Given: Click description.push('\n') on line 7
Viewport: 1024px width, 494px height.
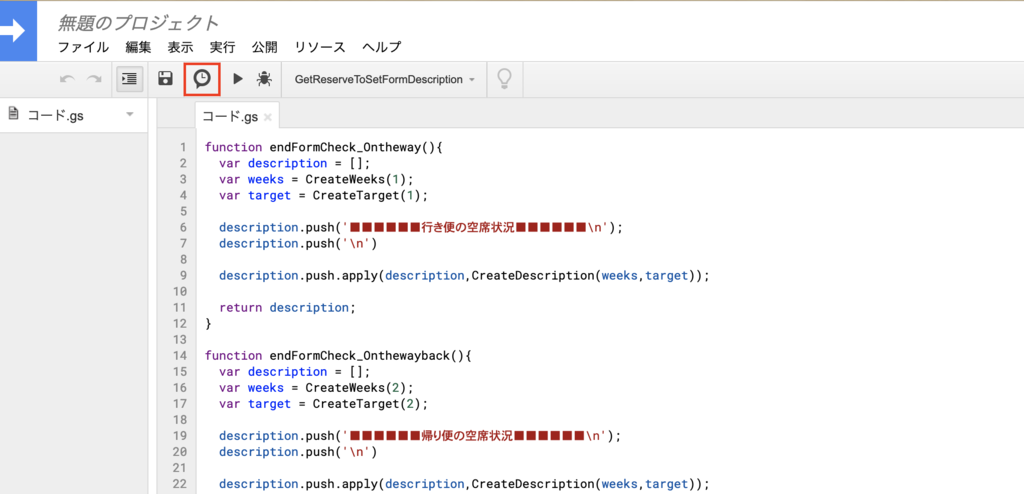Looking at the screenshot, I should click(x=298, y=244).
